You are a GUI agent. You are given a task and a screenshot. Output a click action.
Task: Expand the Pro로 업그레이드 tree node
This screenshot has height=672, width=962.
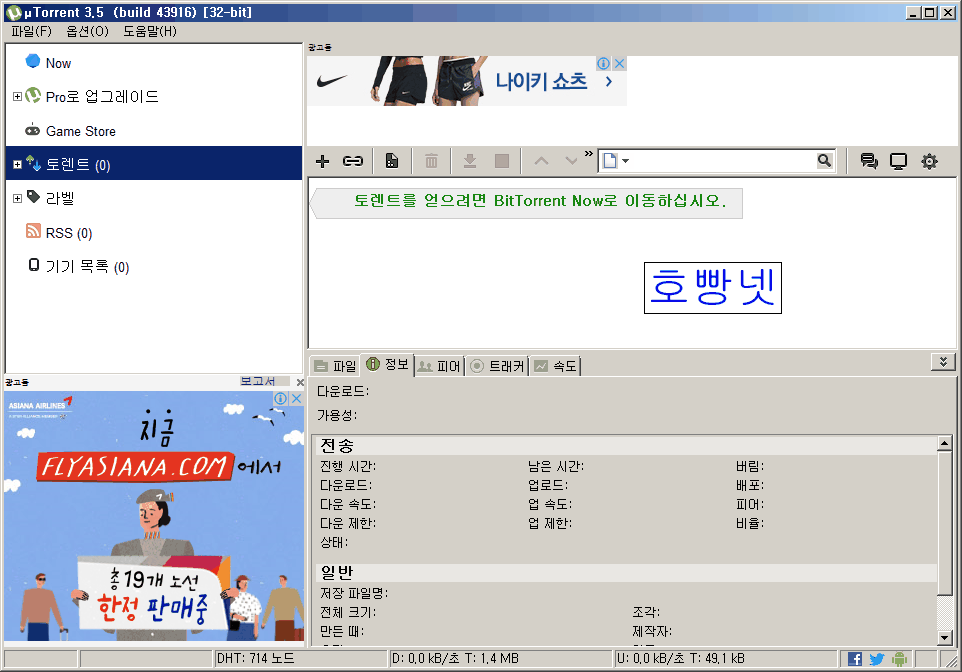[x=17, y=96]
